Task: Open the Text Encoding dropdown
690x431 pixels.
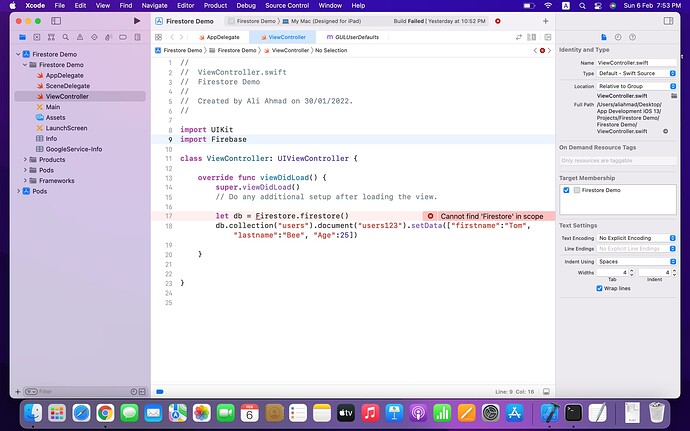Action: tap(636, 238)
